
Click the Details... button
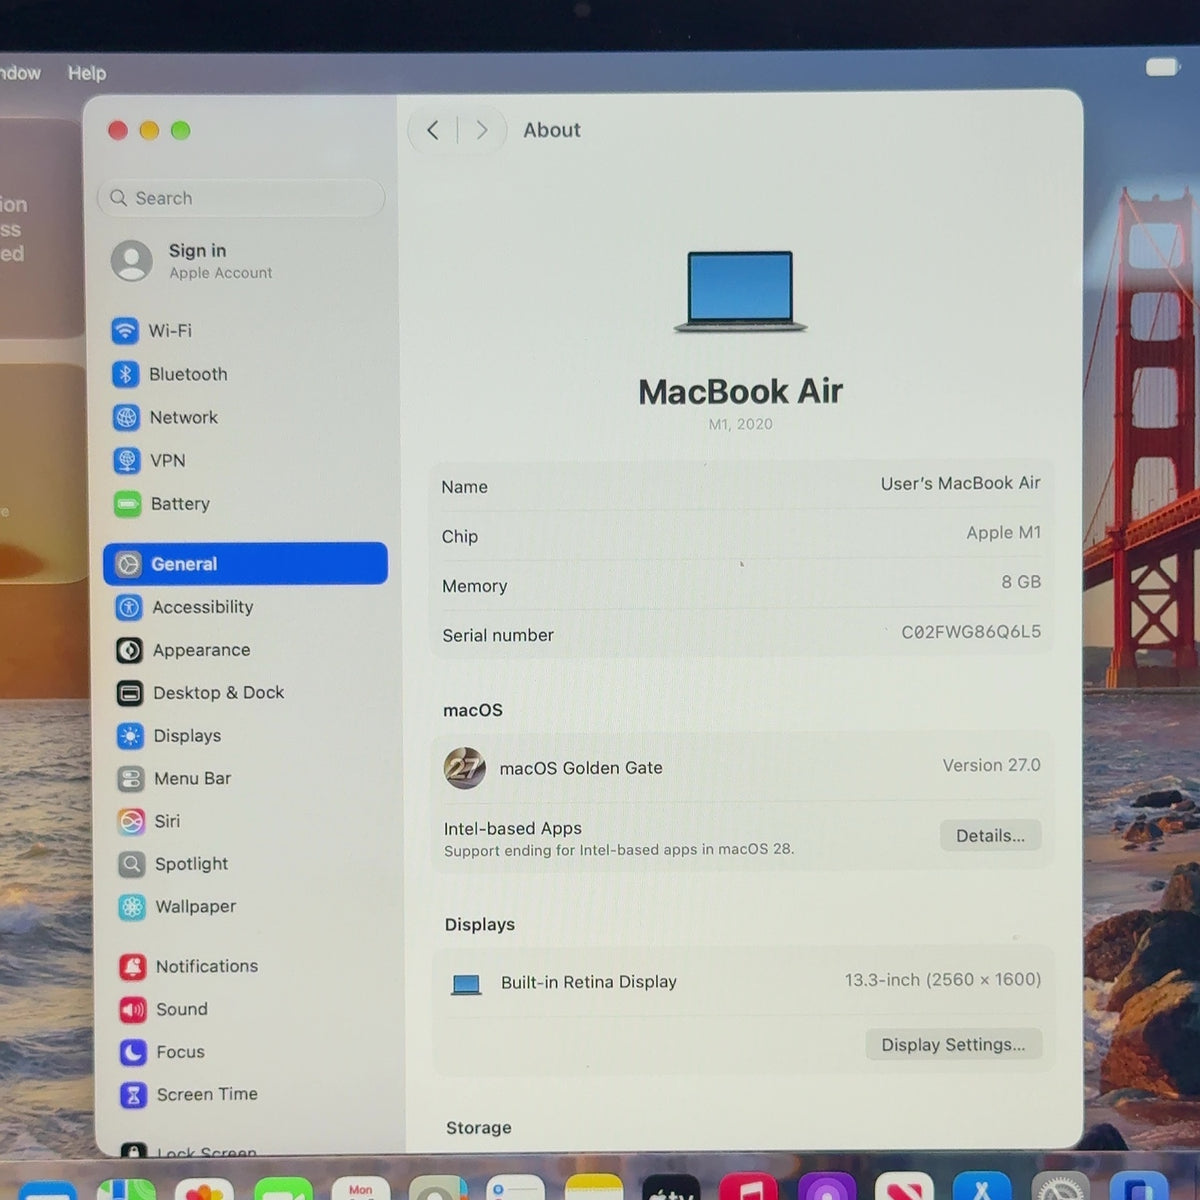[x=990, y=836]
